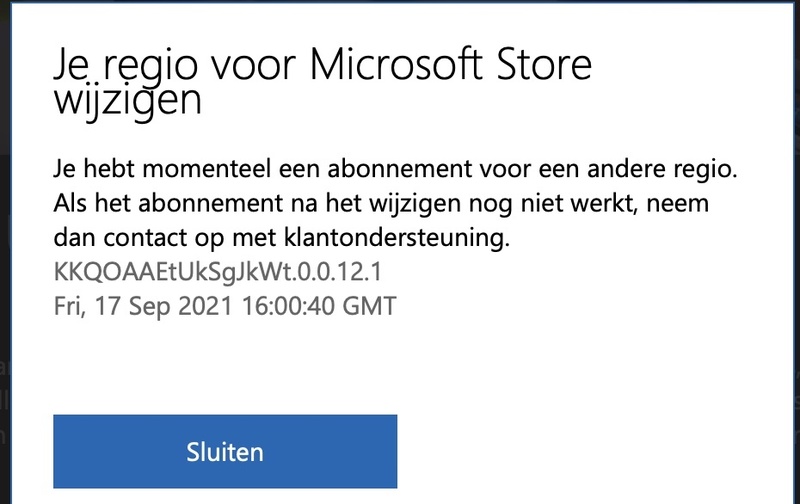
Task: Click the word 'Je' starting the heading
Action: (71, 66)
